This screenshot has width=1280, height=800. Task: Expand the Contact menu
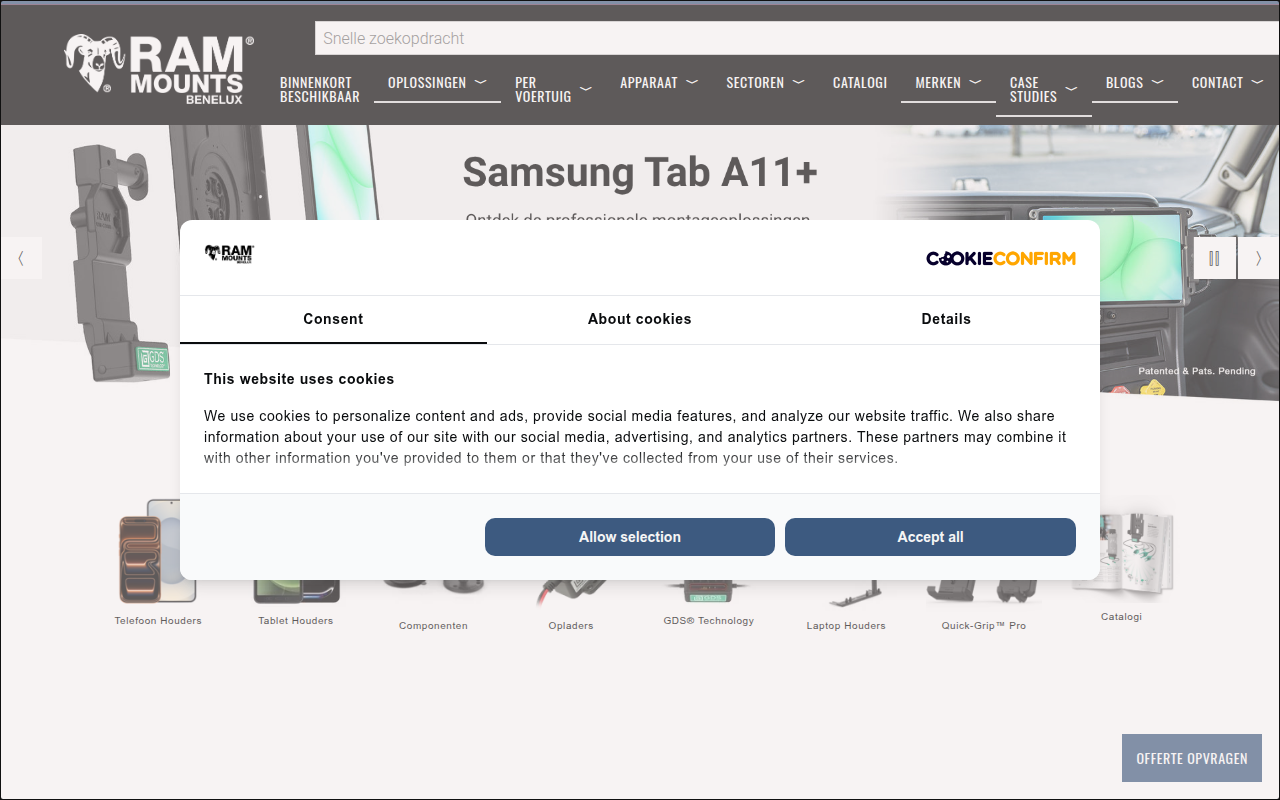tap(1227, 83)
